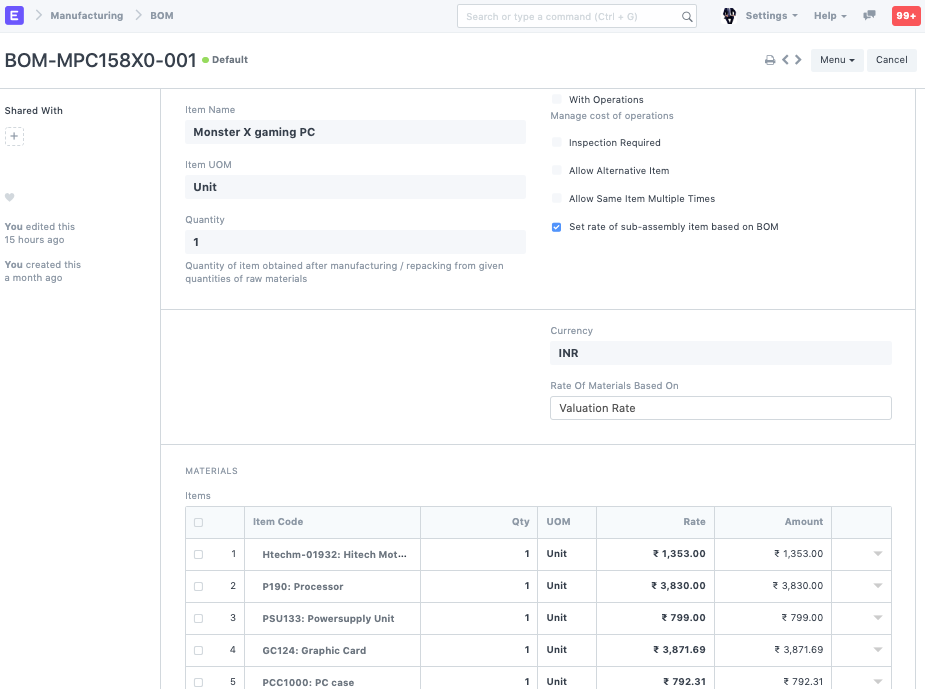The width and height of the screenshot is (925, 689).
Task: Select the checkbox for row 2 Processor
Action: coord(198,586)
